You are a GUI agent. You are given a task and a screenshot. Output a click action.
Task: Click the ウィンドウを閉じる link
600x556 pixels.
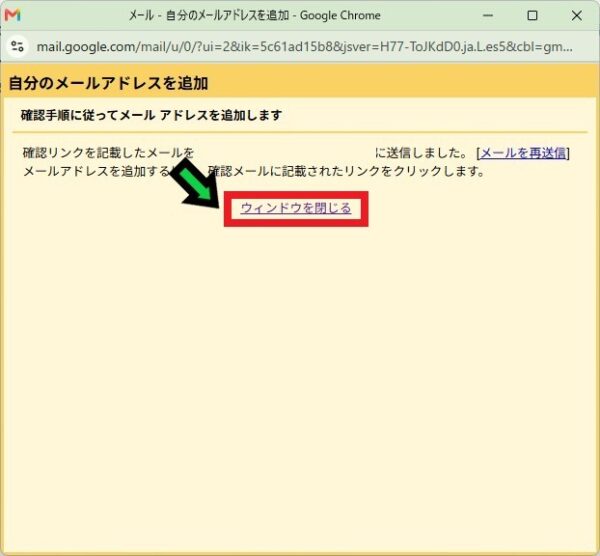coord(296,208)
